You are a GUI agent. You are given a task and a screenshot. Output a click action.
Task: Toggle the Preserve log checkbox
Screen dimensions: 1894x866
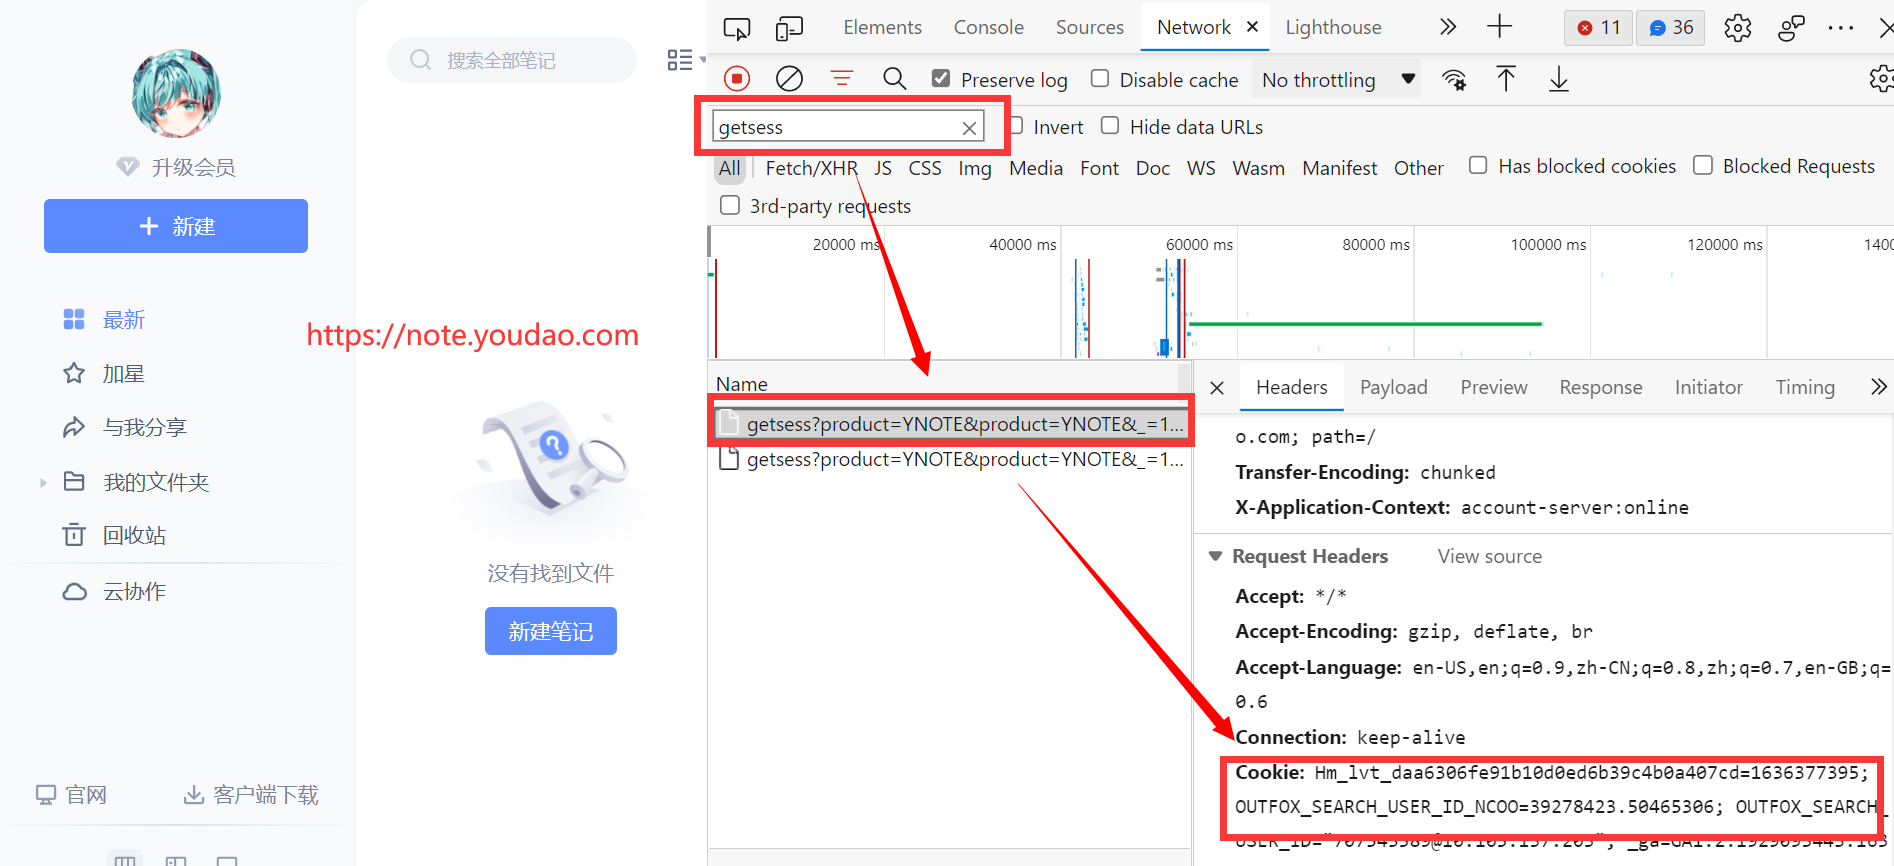point(941,78)
